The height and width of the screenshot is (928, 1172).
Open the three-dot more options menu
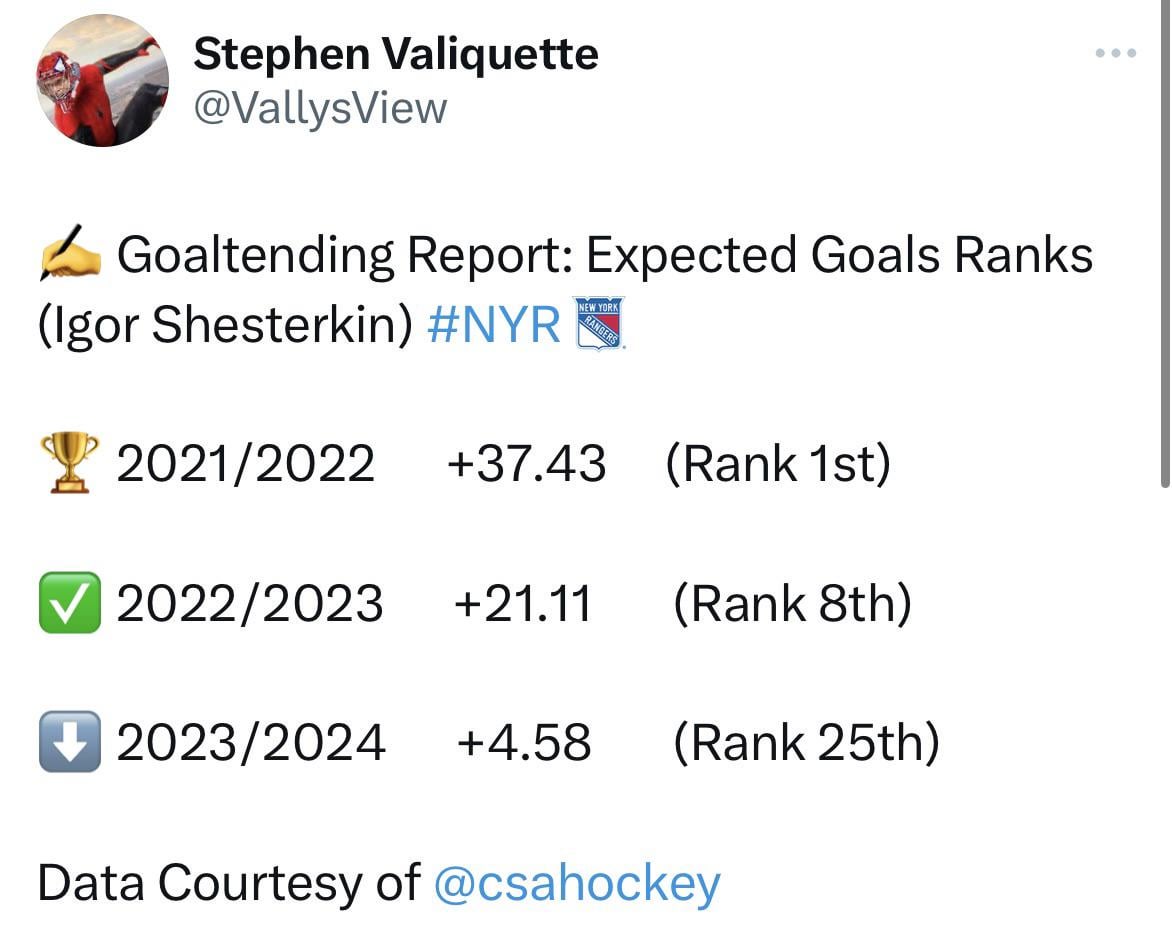click(x=1115, y=53)
